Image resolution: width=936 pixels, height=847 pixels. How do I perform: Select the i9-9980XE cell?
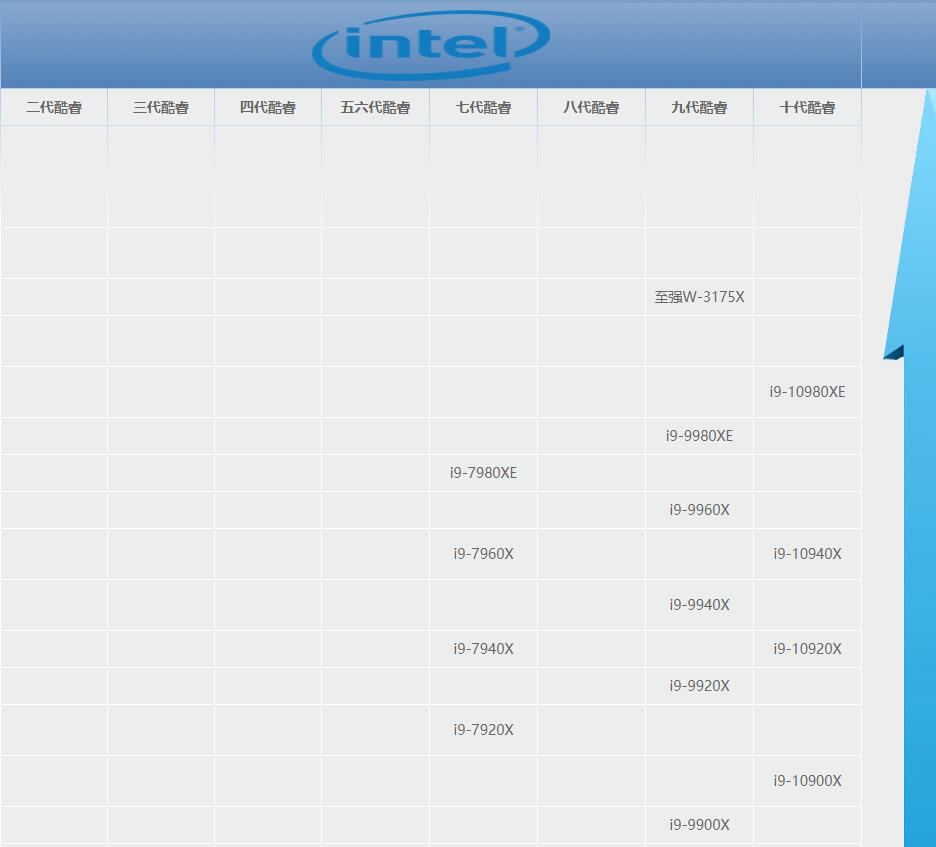coord(699,436)
